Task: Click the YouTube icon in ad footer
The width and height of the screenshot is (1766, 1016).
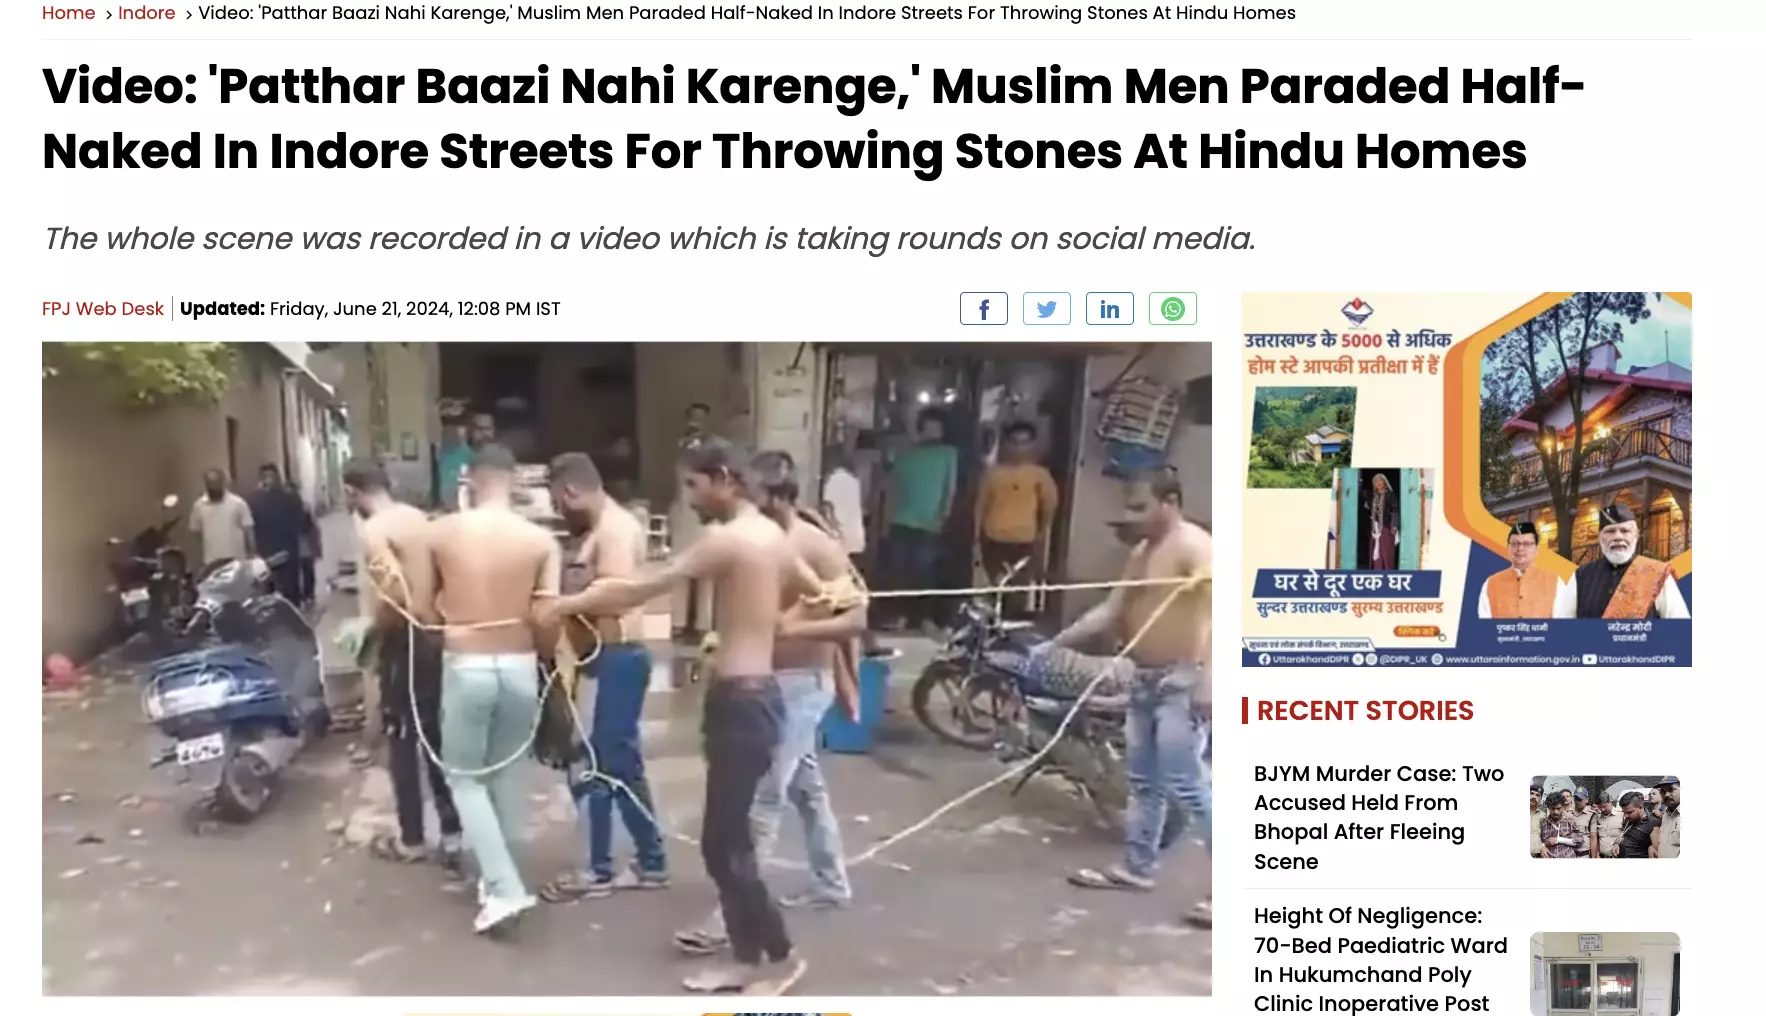Action: (x=1589, y=659)
